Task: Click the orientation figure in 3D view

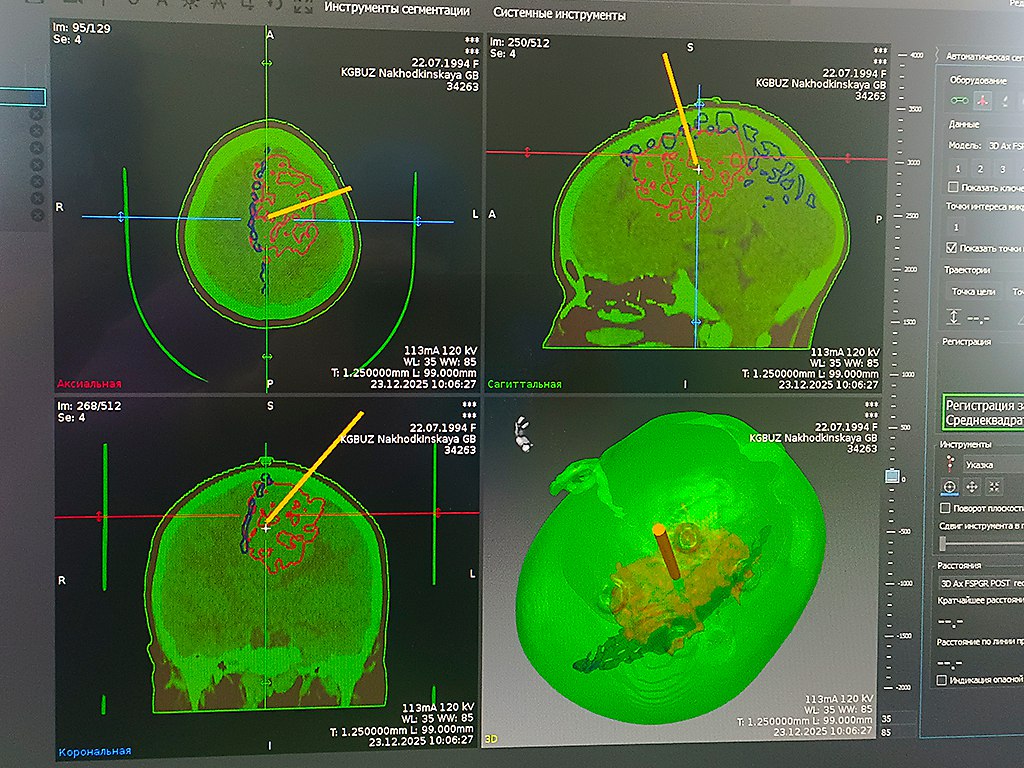Action: click(520, 433)
